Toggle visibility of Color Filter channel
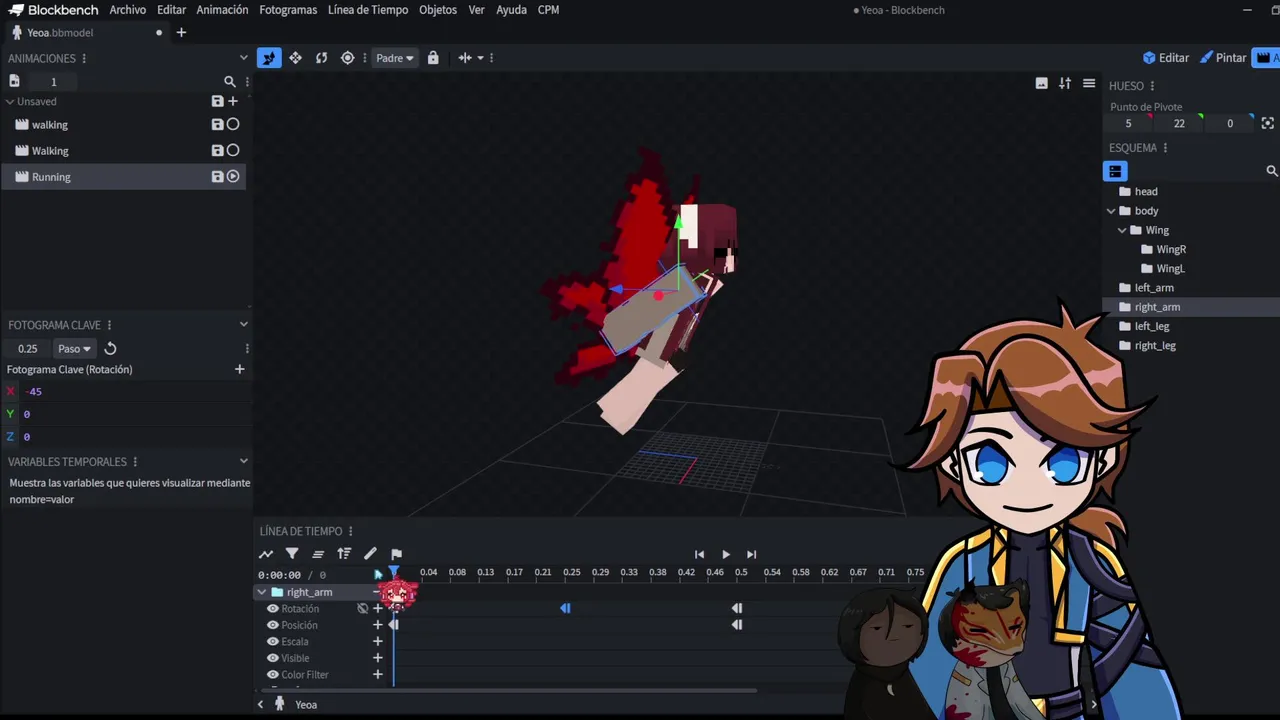1280x720 pixels. [x=272, y=674]
